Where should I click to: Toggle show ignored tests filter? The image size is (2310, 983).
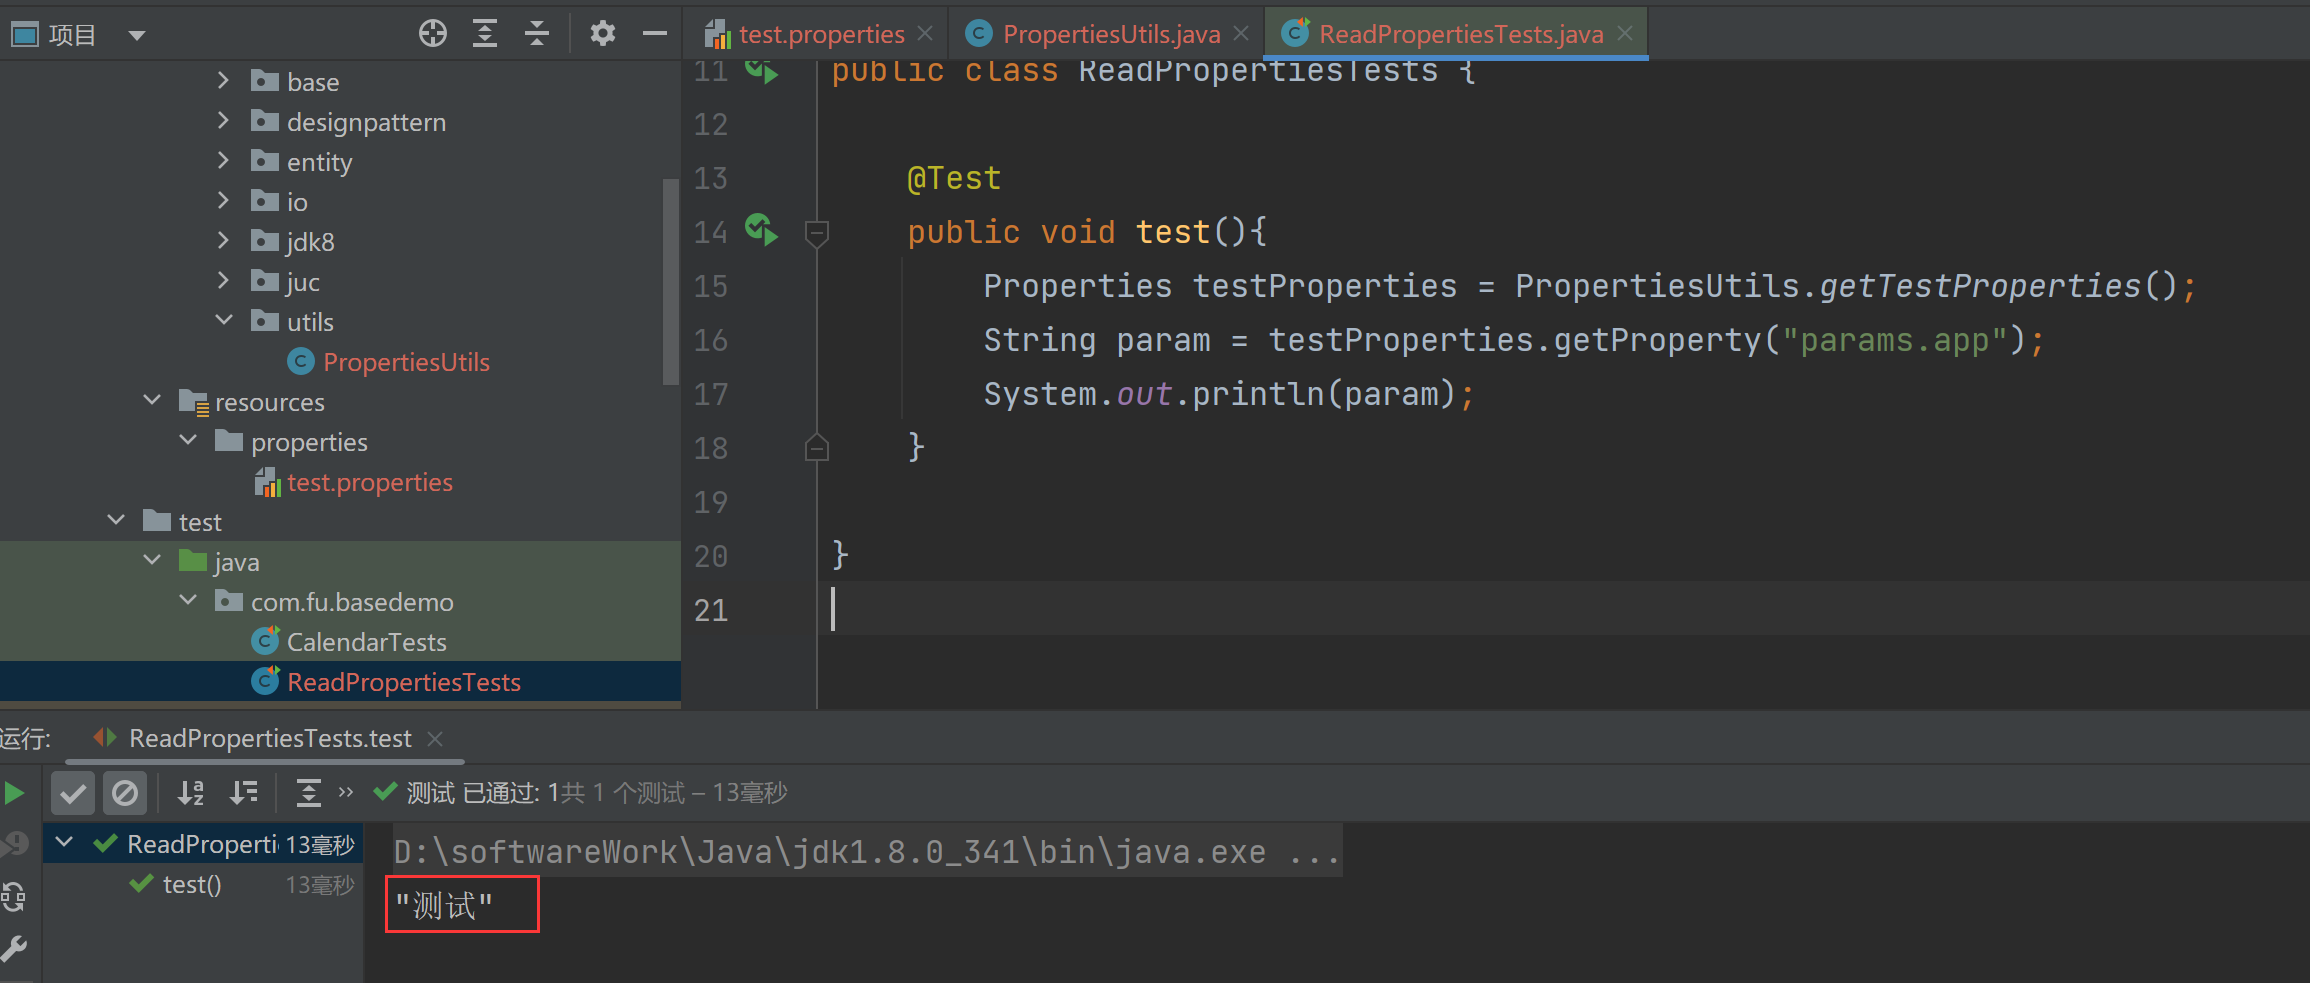coord(125,792)
